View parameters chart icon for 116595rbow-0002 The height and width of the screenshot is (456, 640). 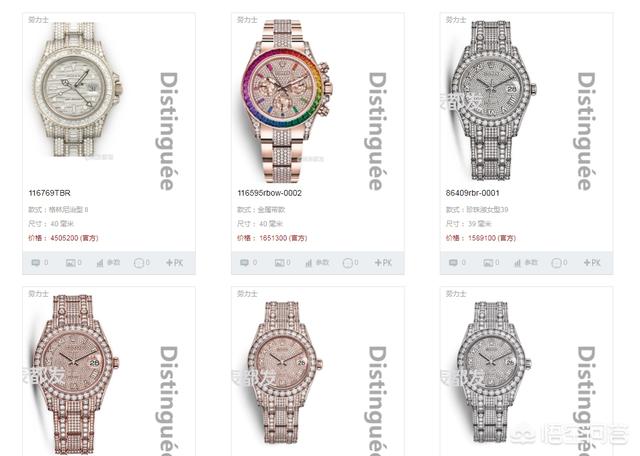(x=317, y=263)
